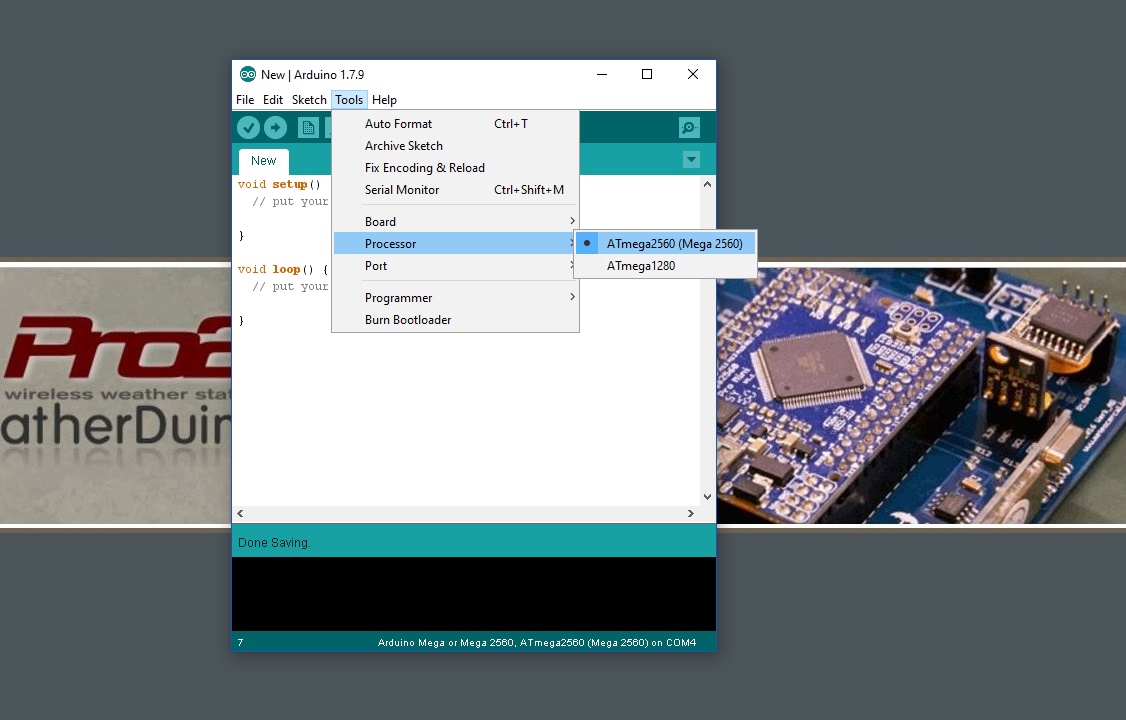This screenshot has height=720, width=1126.
Task: Click the editor's vertical scrollbar down arrow
Action: 707,497
